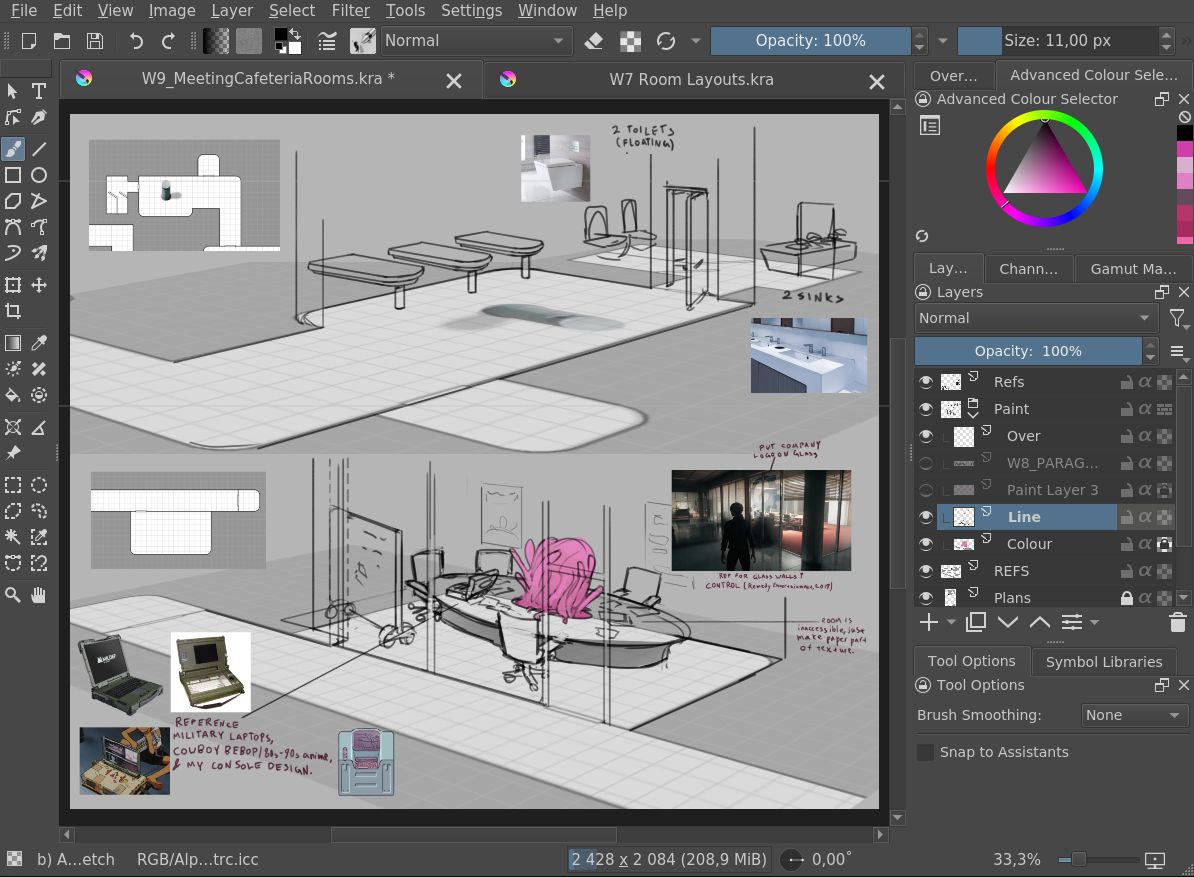Select the Rectangular Selection tool
The image size is (1194, 877).
pyautogui.click(x=13, y=485)
